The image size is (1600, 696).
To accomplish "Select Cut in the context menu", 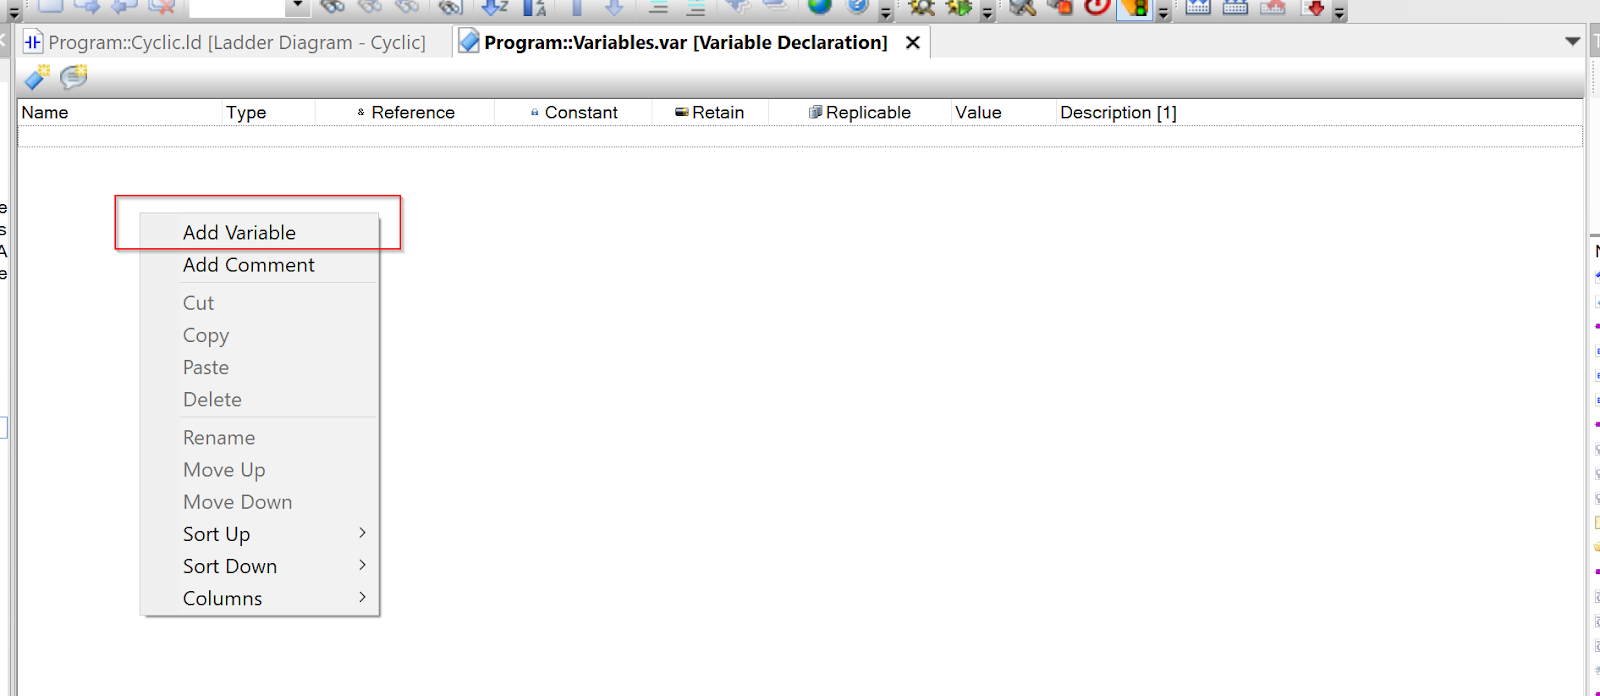I will tap(260, 303).
